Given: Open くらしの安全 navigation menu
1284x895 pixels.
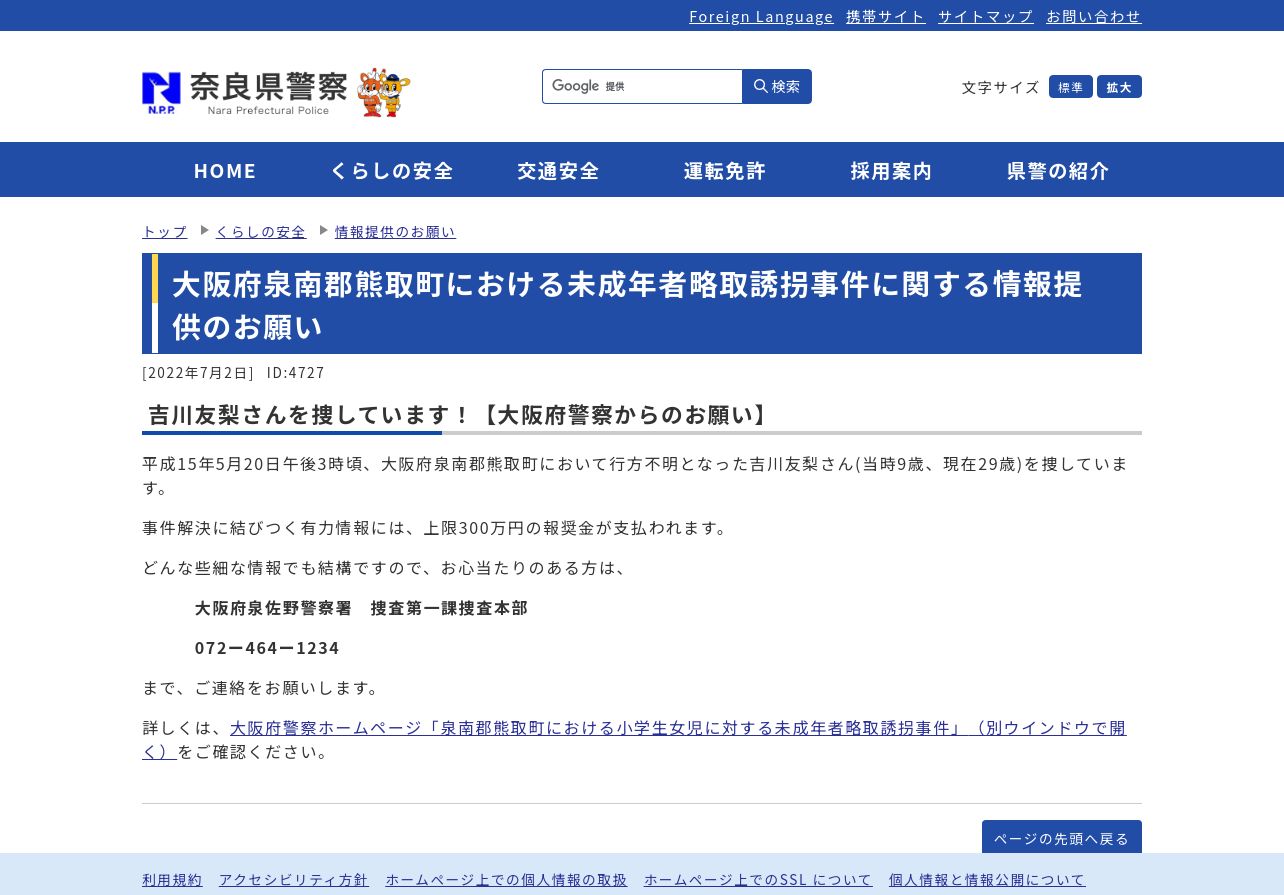Looking at the screenshot, I should tap(392, 170).
